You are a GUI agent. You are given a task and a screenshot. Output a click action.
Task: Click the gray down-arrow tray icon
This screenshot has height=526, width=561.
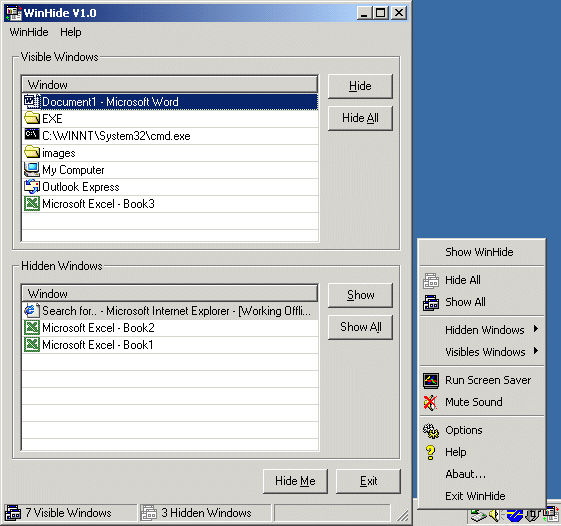point(532,516)
